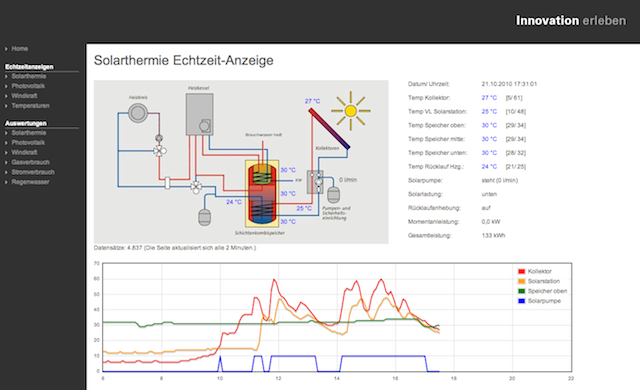Click the red Kollektor legend swatch
The image size is (640, 390).
pos(521,271)
